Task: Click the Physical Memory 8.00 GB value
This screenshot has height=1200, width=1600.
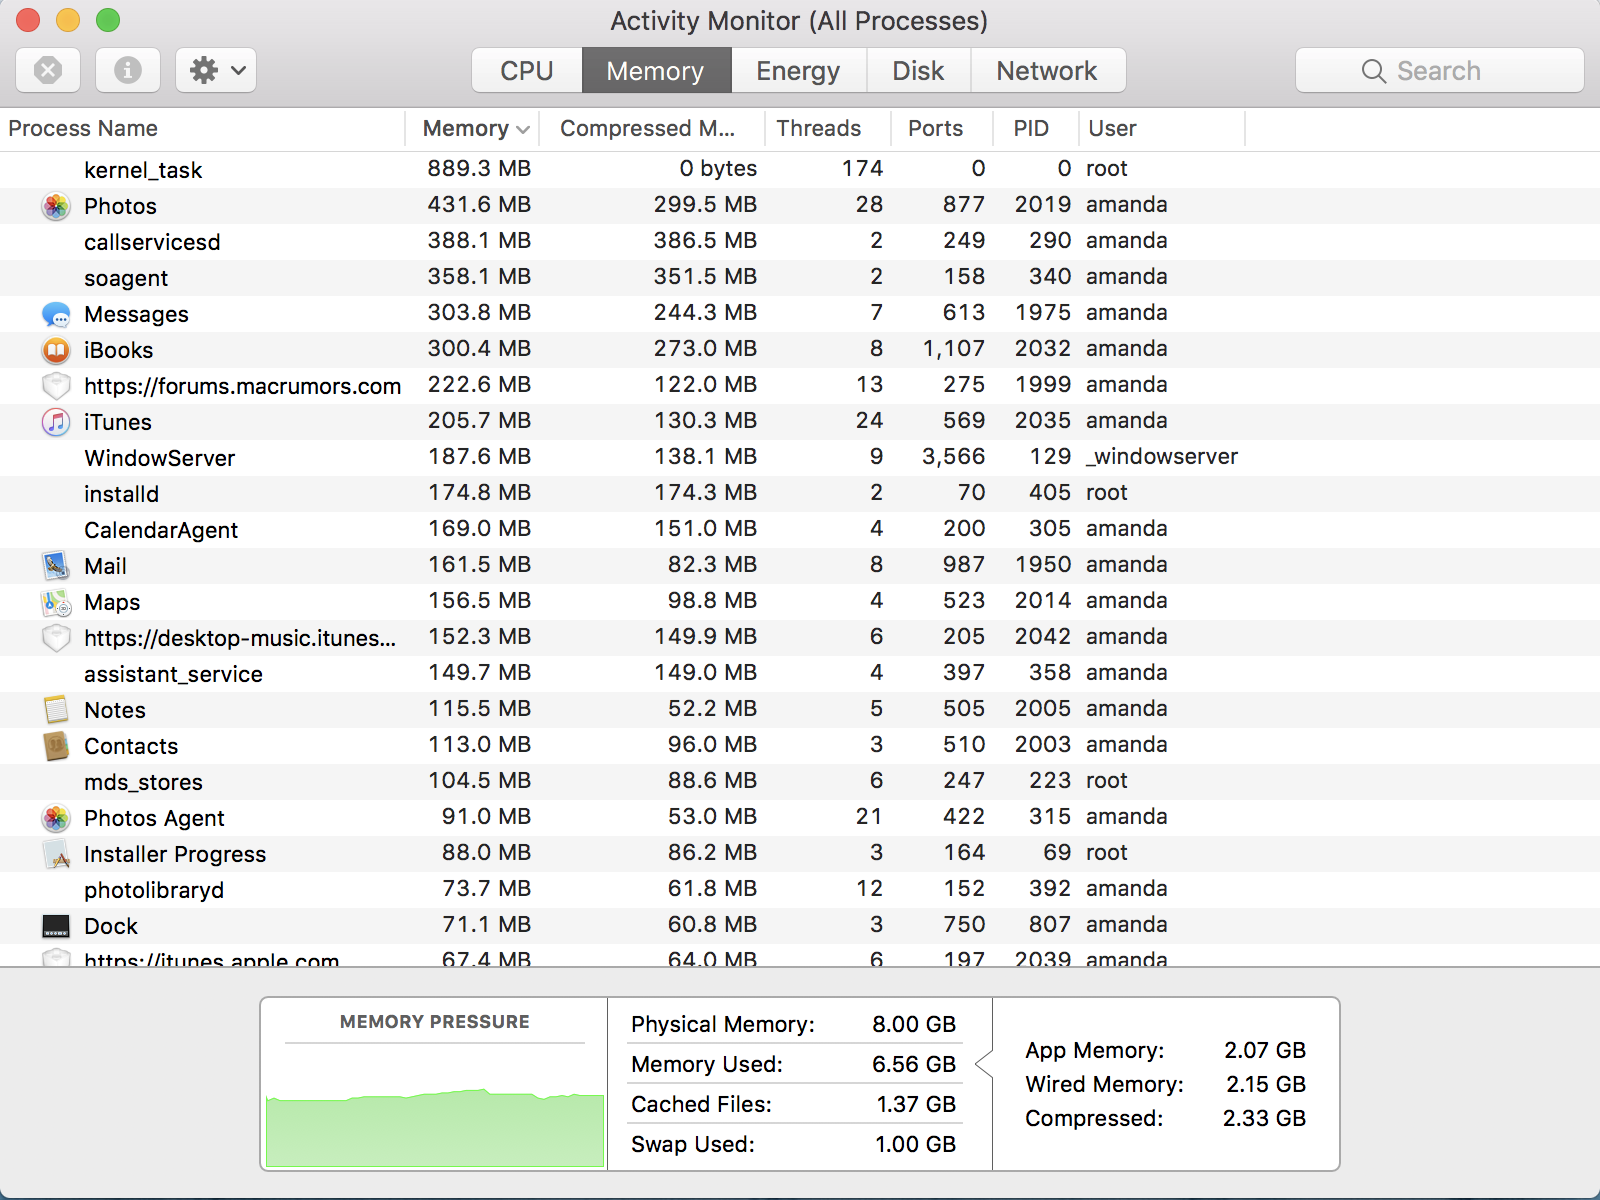Action: tap(914, 1024)
